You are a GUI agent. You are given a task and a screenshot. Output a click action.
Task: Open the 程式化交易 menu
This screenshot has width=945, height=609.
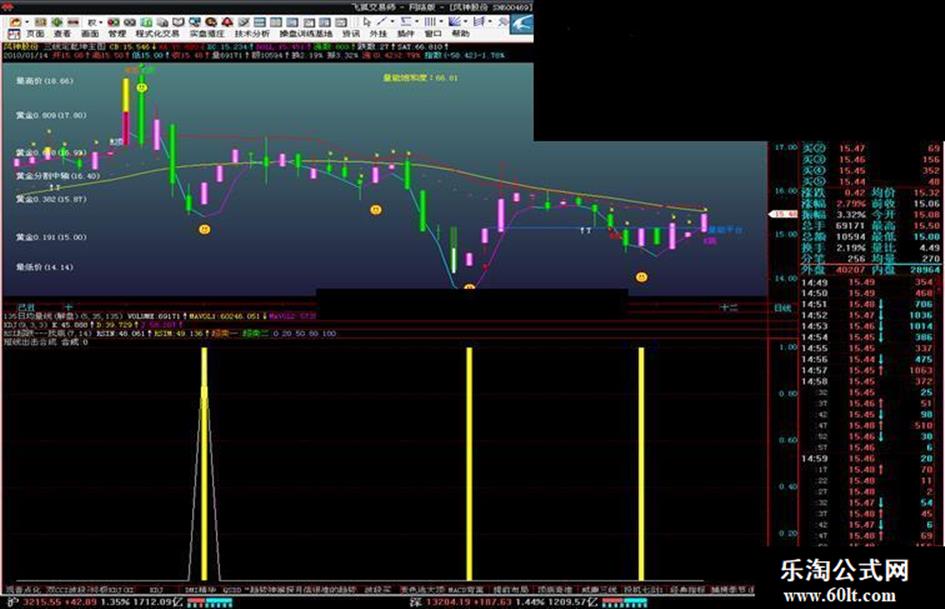coord(157,34)
